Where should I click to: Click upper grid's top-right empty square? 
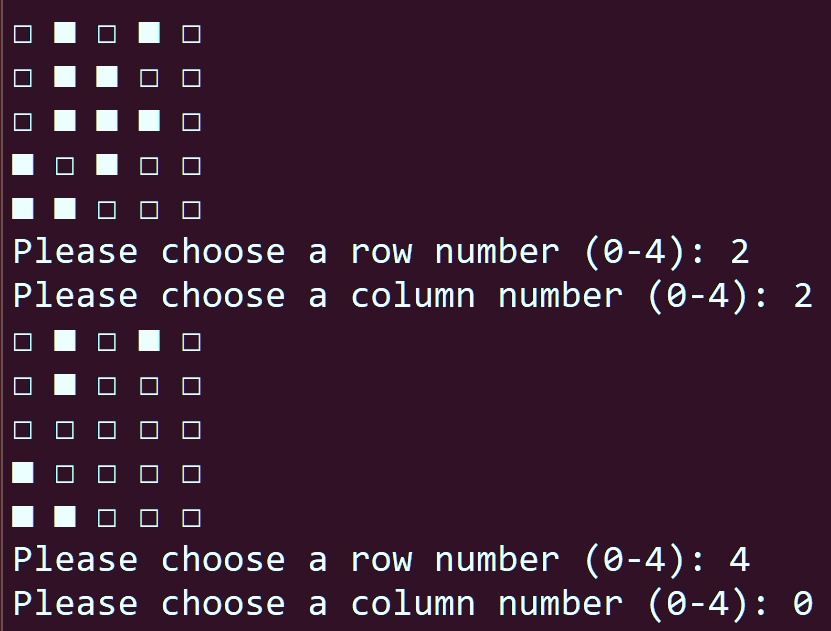pos(191,34)
